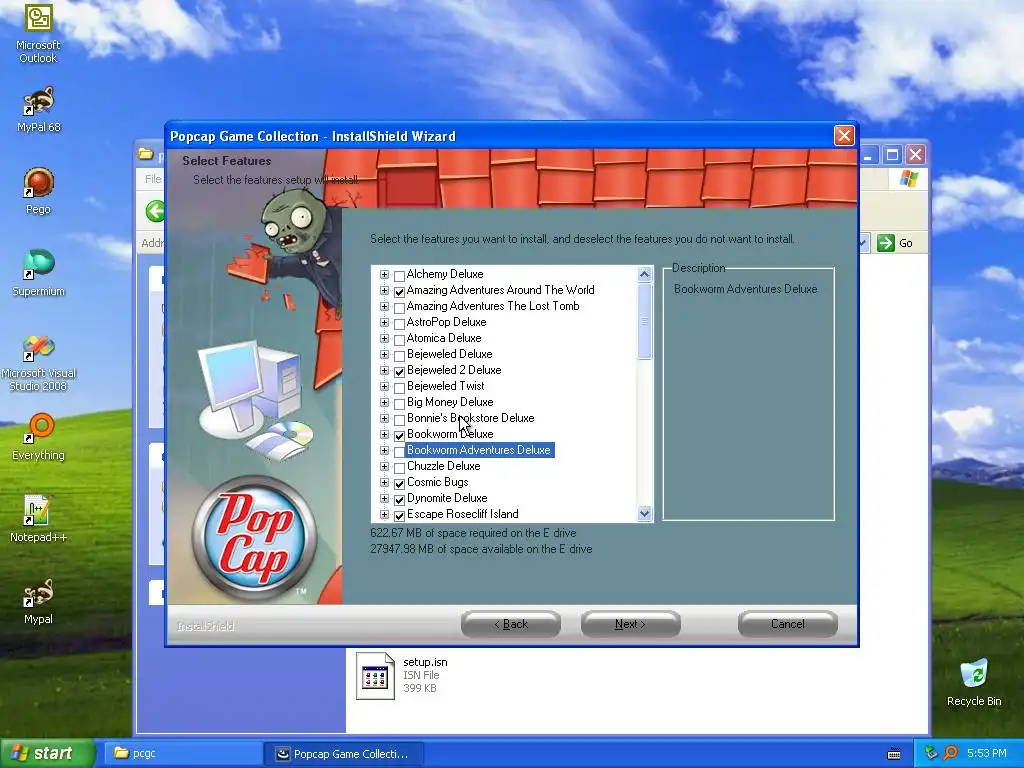Check the Atomica Deluxe checkbox
Viewport: 1024px width, 768px height.
pos(399,340)
